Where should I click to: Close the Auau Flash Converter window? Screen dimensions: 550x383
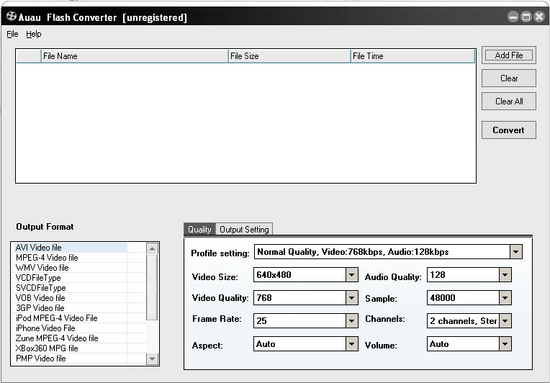pyautogui.click(x=539, y=16)
